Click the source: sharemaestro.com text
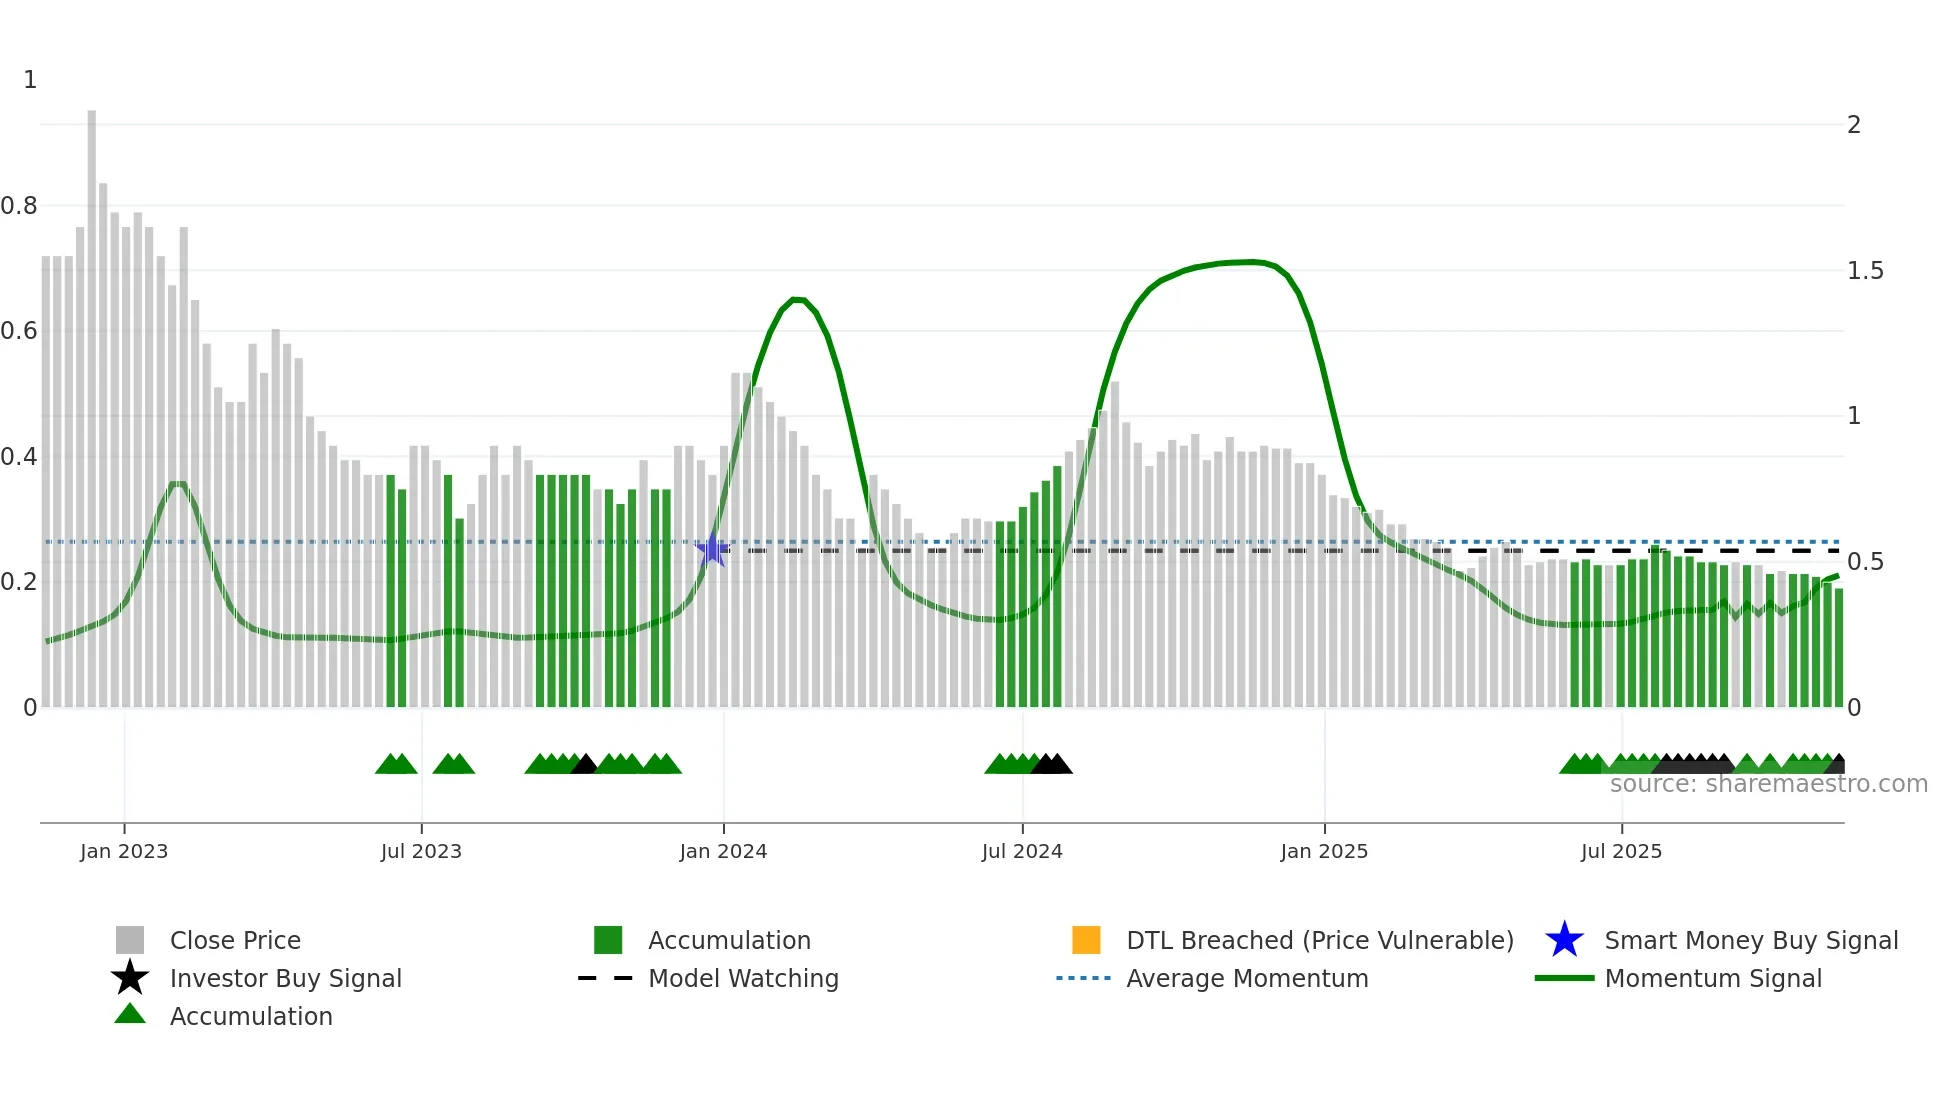 [x=1768, y=784]
